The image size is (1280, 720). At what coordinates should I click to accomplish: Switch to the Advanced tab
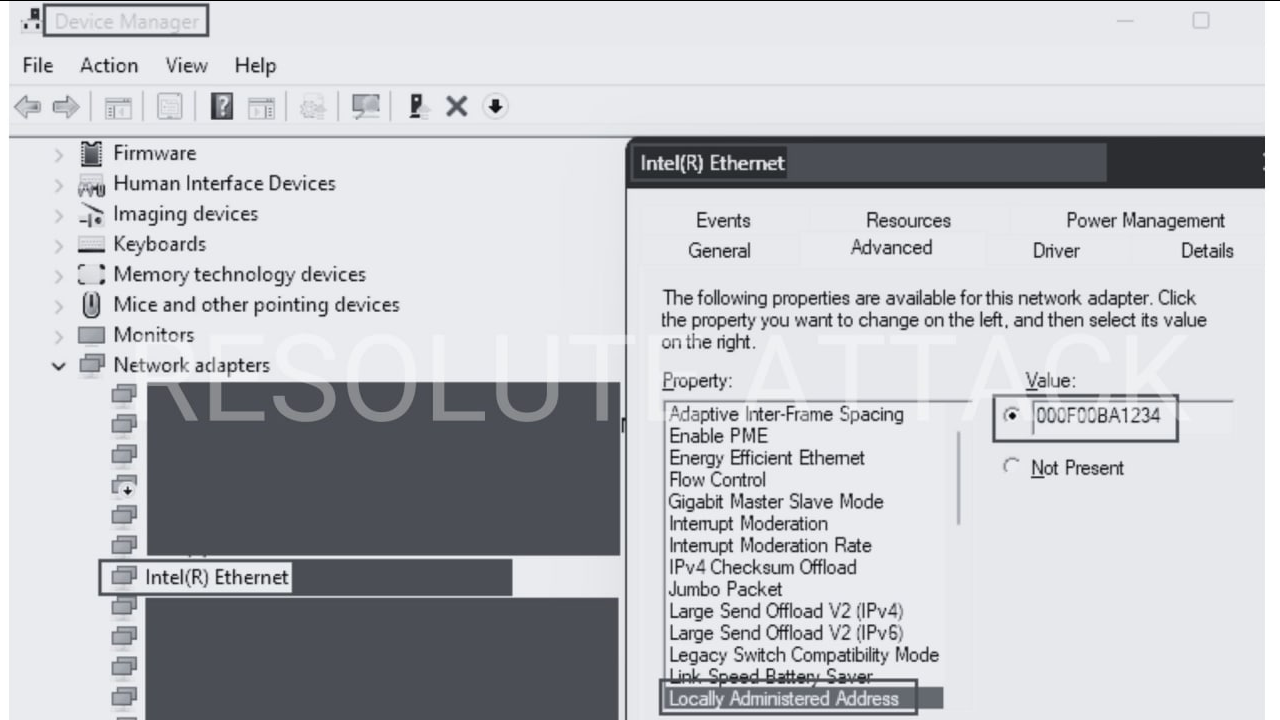point(891,247)
